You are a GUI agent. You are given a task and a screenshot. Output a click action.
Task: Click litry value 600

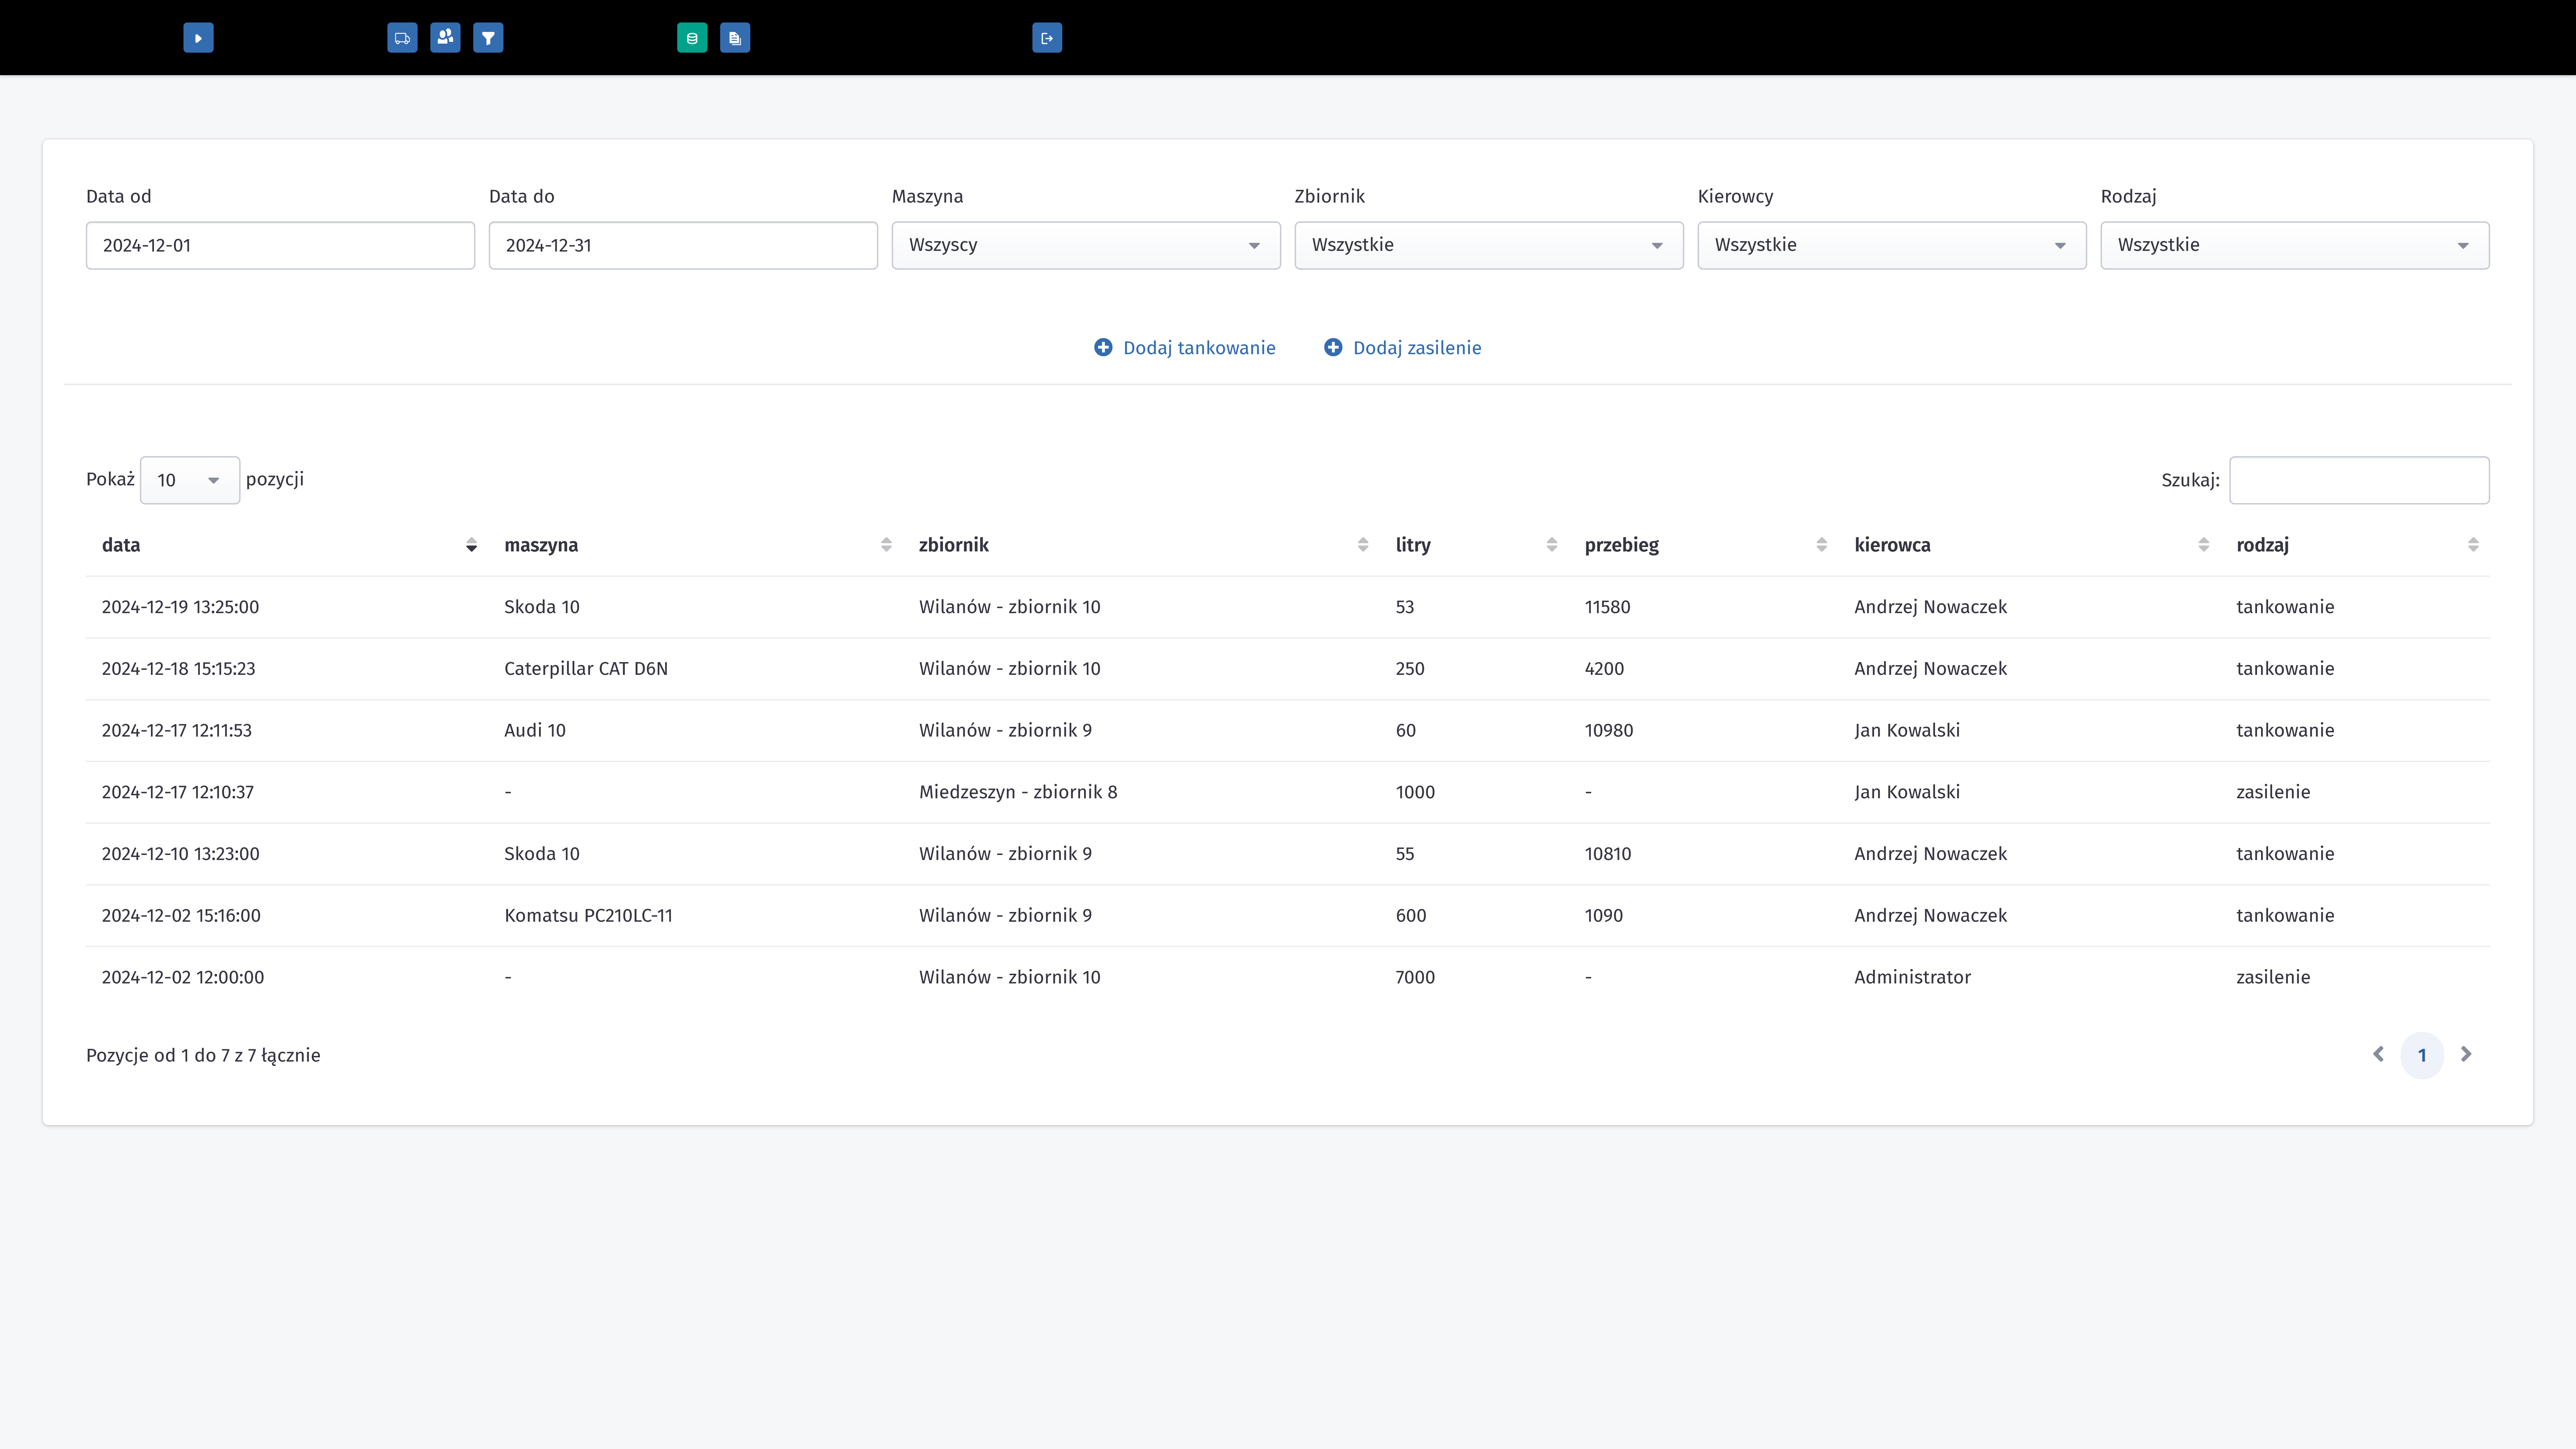[x=1411, y=916]
